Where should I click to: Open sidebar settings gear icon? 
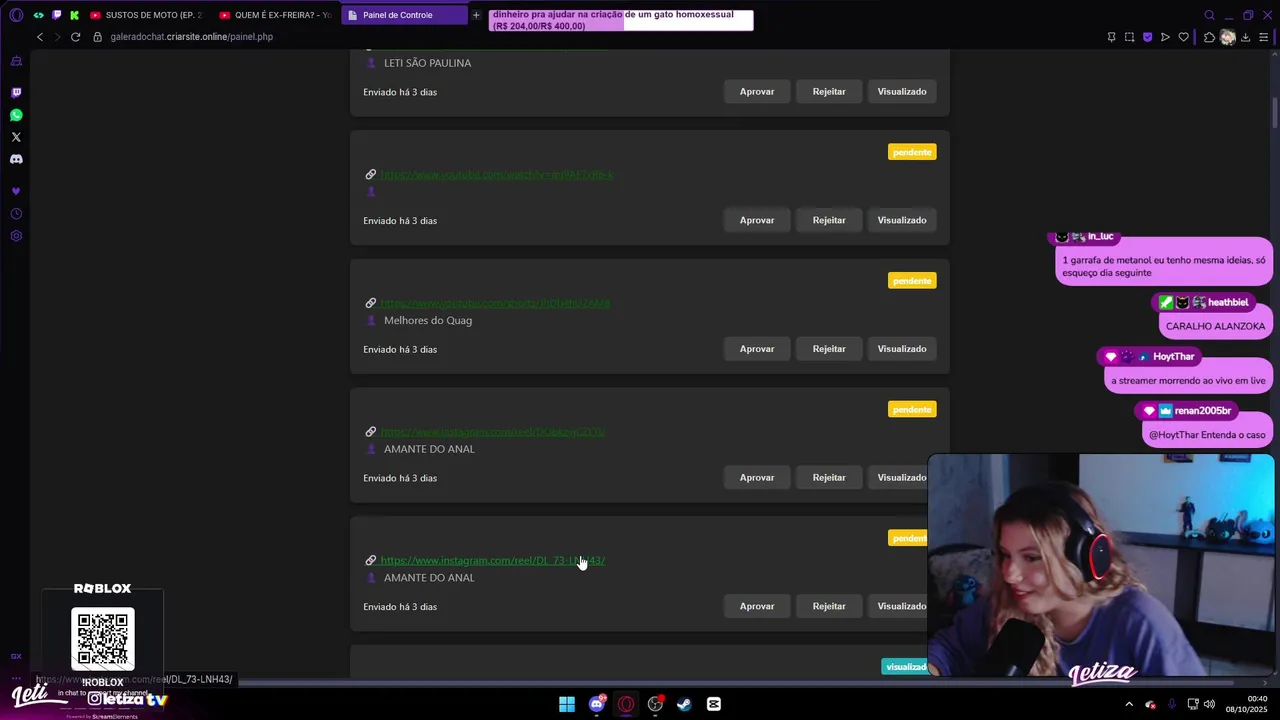click(x=16, y=236)
